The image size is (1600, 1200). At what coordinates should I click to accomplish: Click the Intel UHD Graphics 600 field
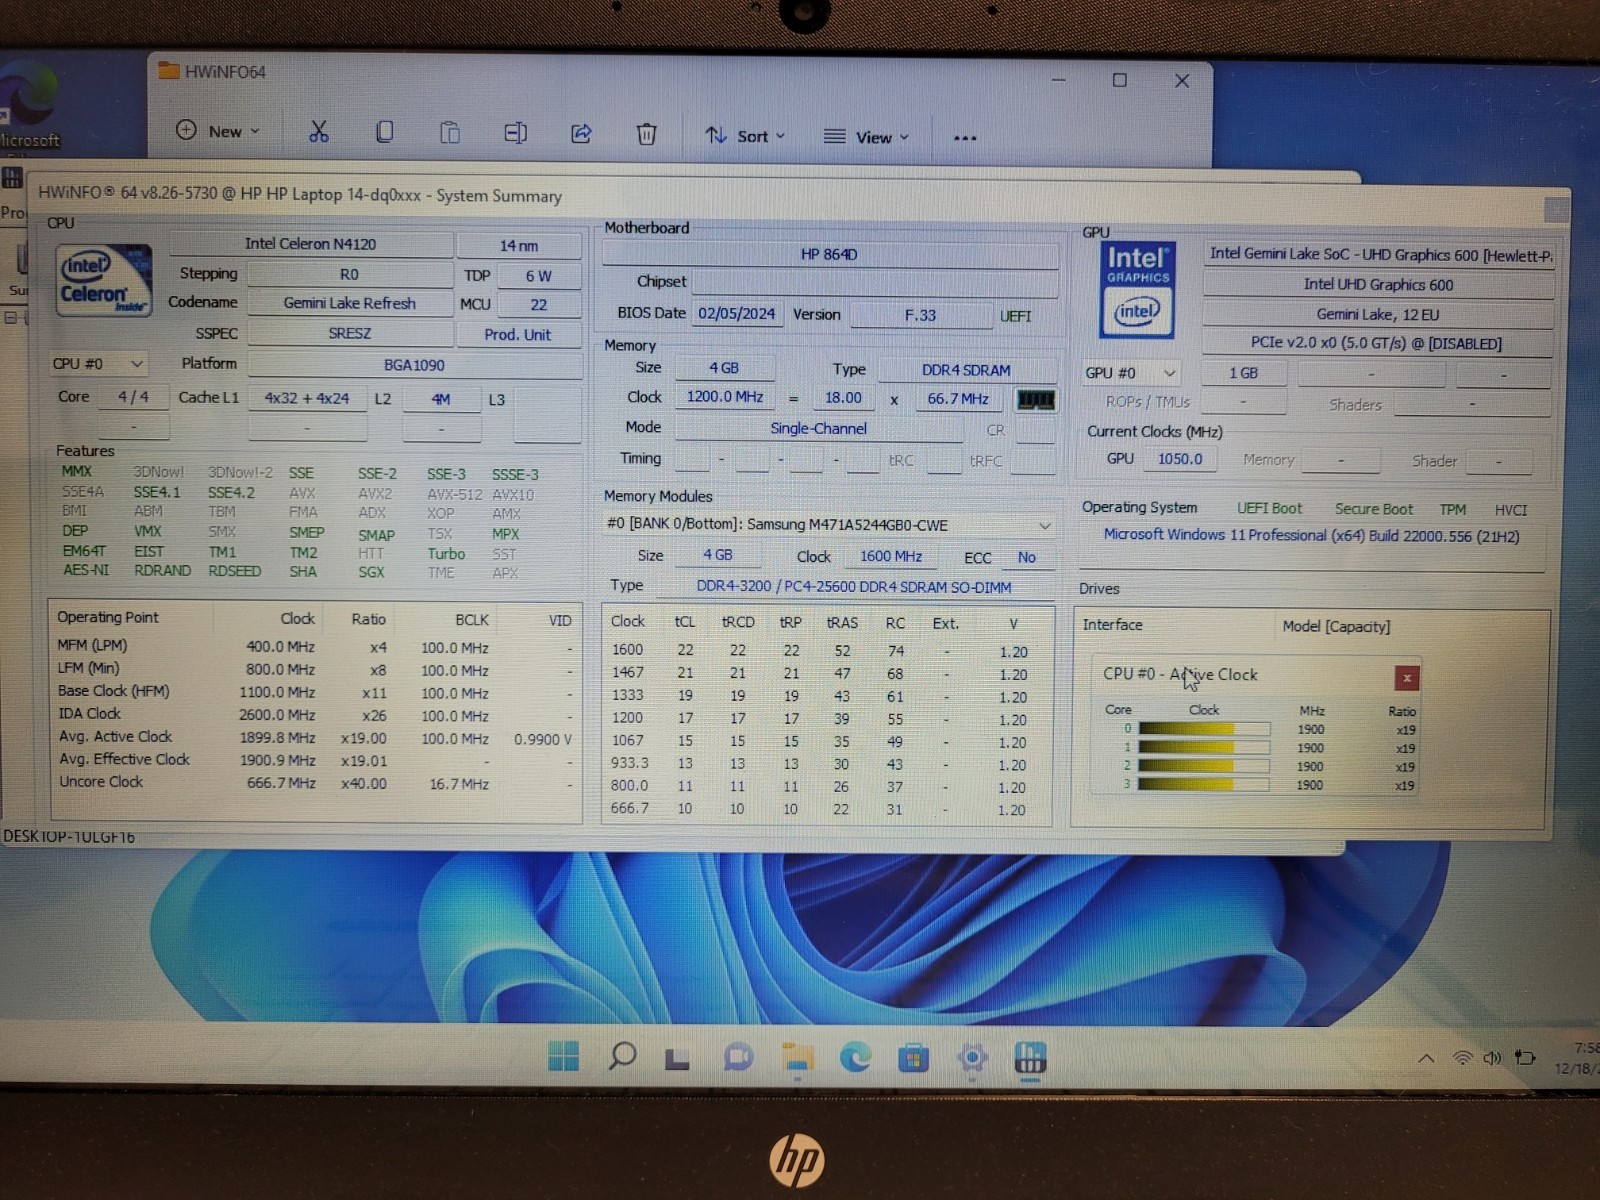pos(1378,285)
